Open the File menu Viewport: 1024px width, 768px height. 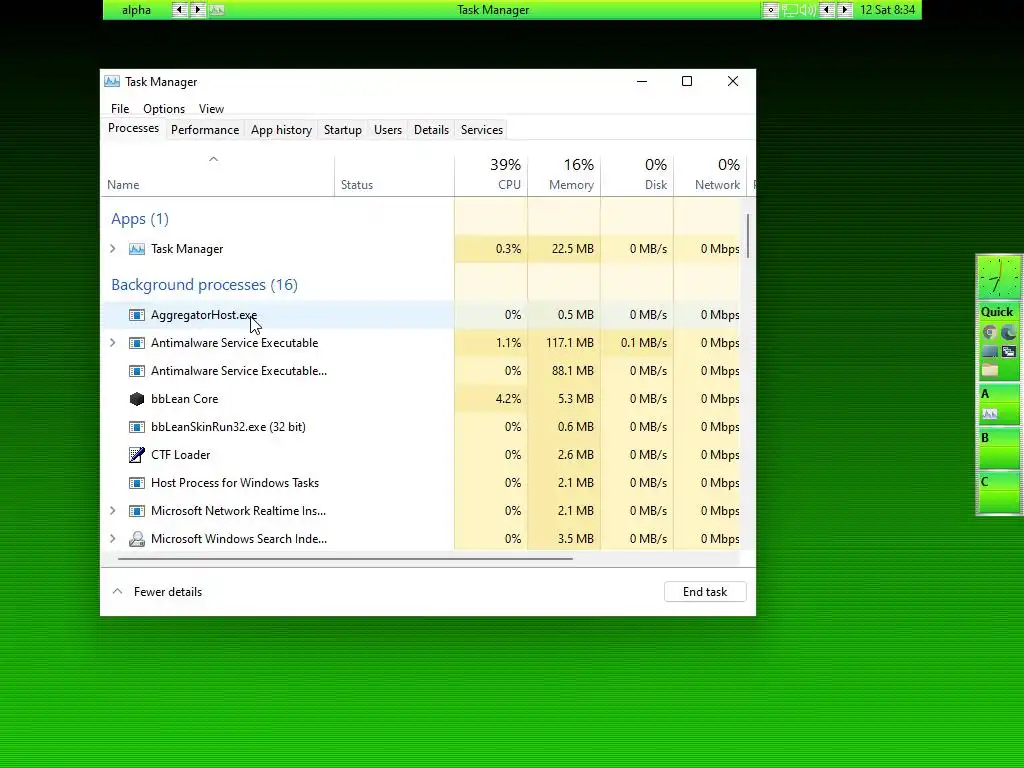pyautogui.click(x=120, y=109)
